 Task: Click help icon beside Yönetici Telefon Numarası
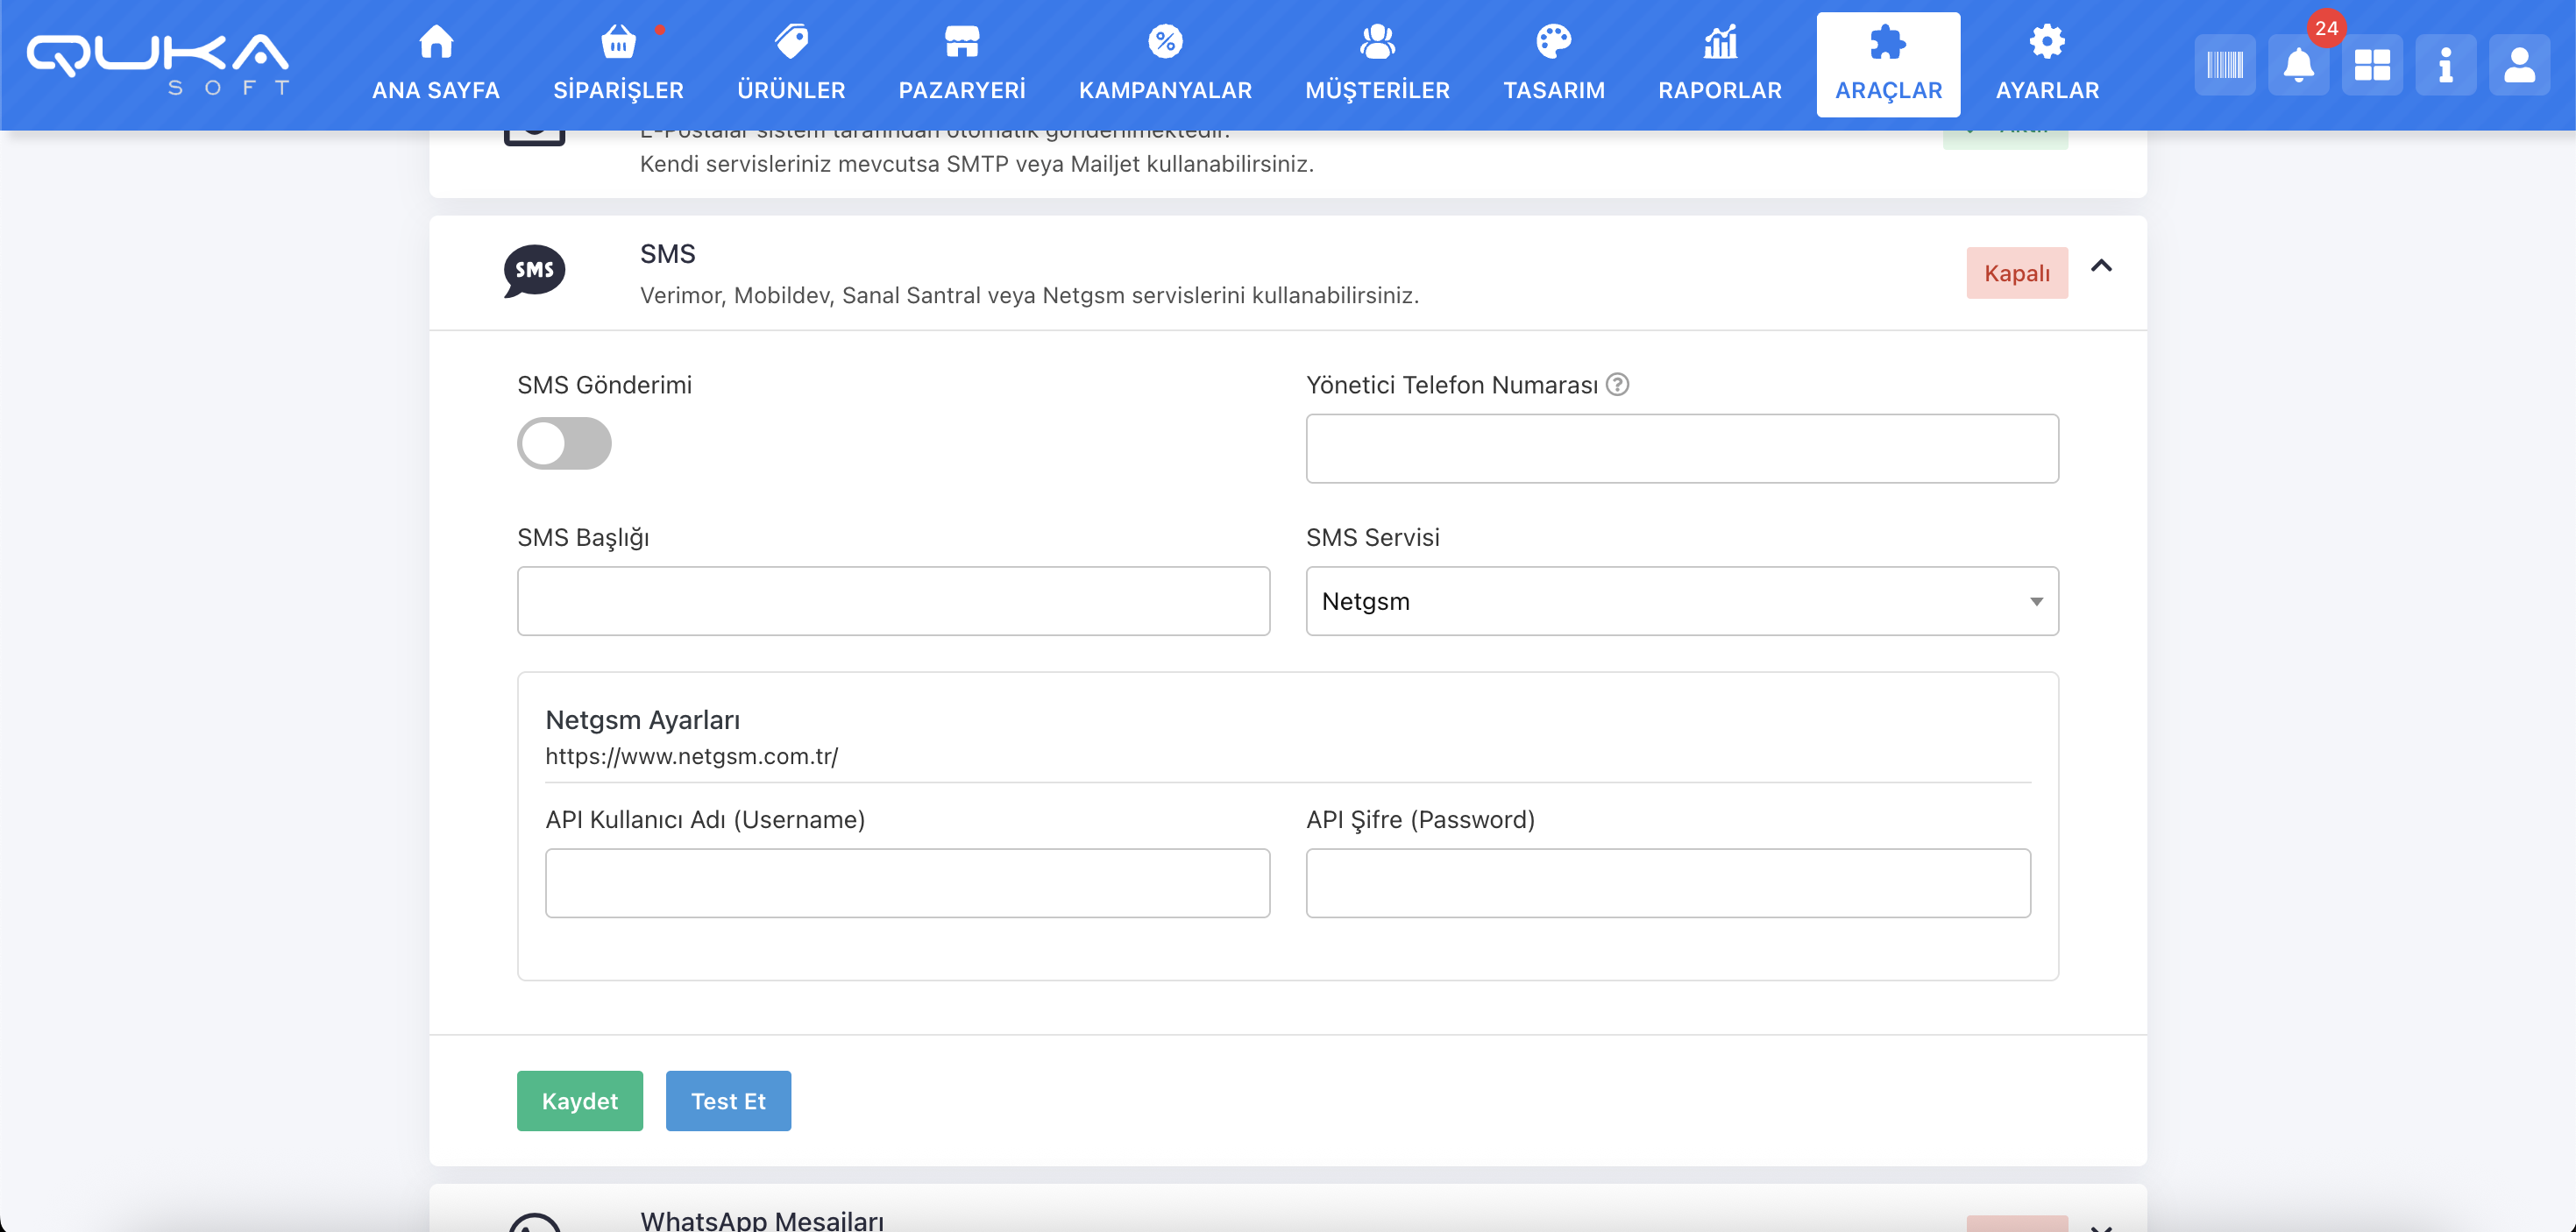[1617, 385]
